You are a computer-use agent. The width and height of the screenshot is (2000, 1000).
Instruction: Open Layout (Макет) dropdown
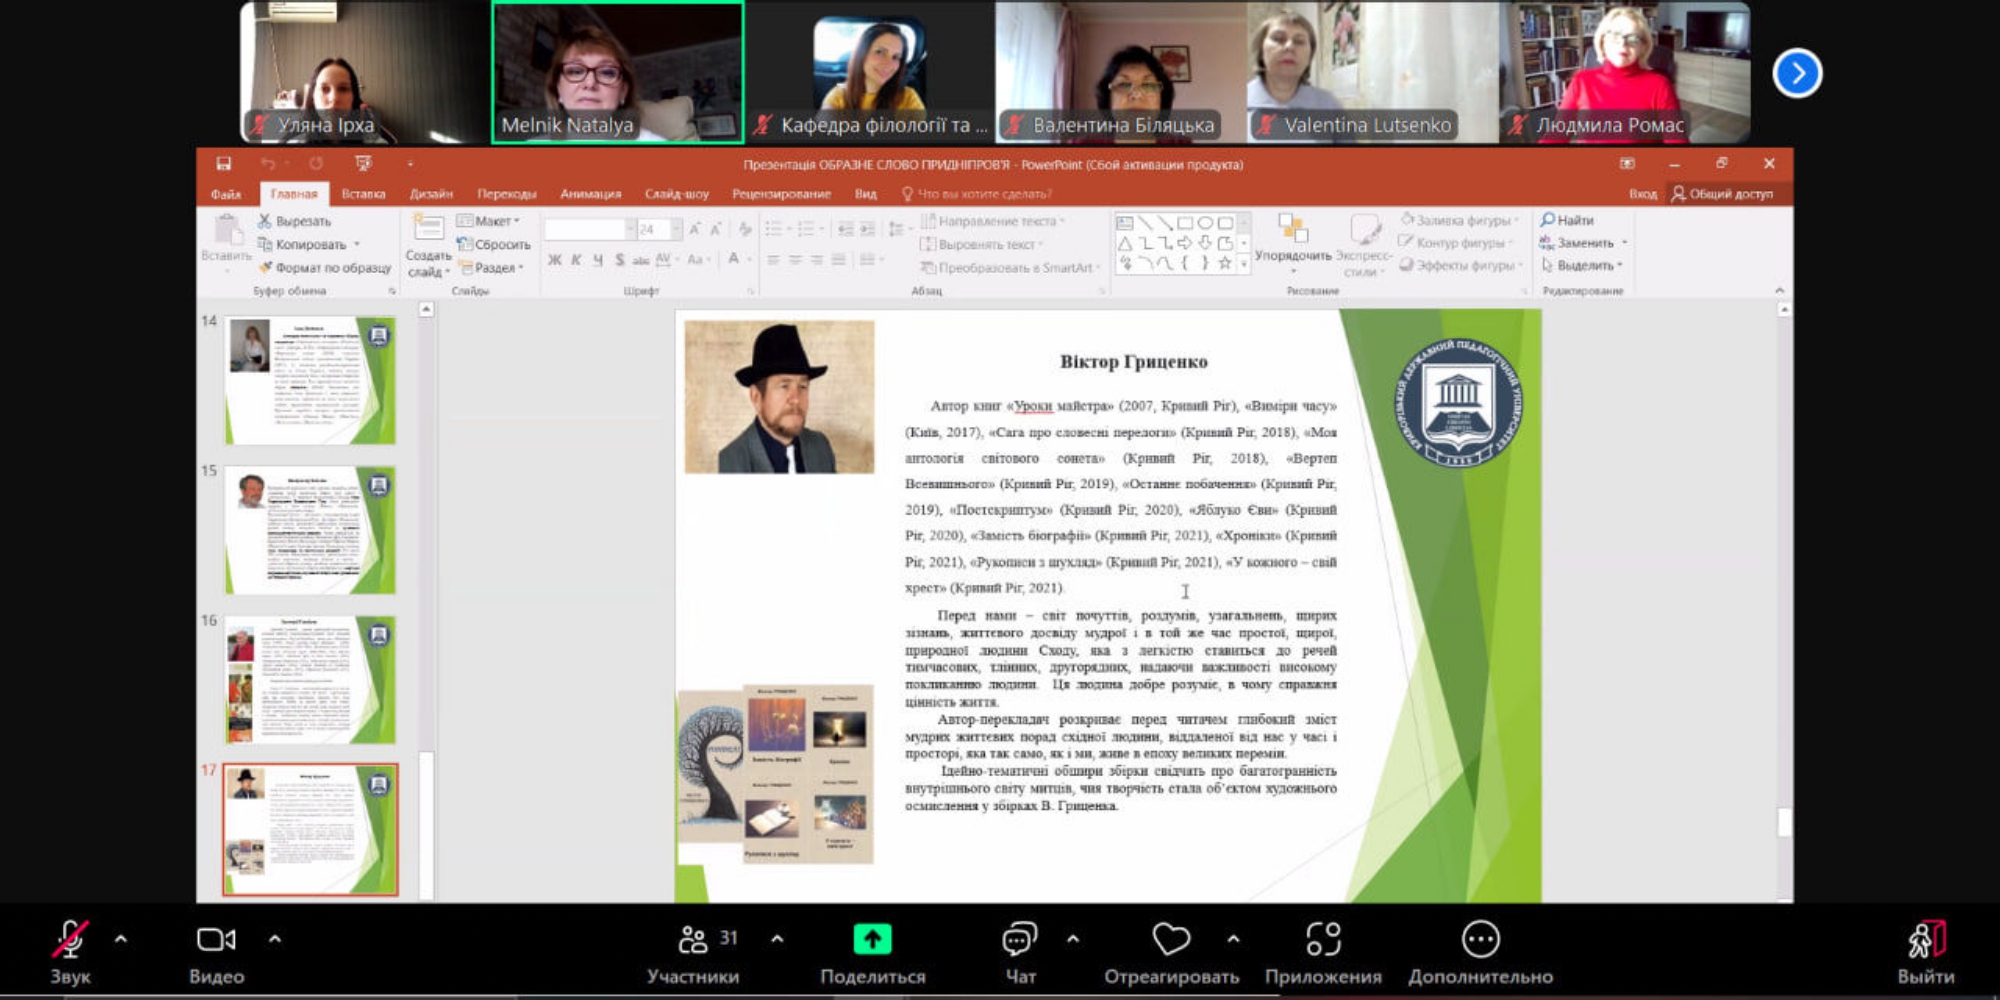click(x=488, y=221)
